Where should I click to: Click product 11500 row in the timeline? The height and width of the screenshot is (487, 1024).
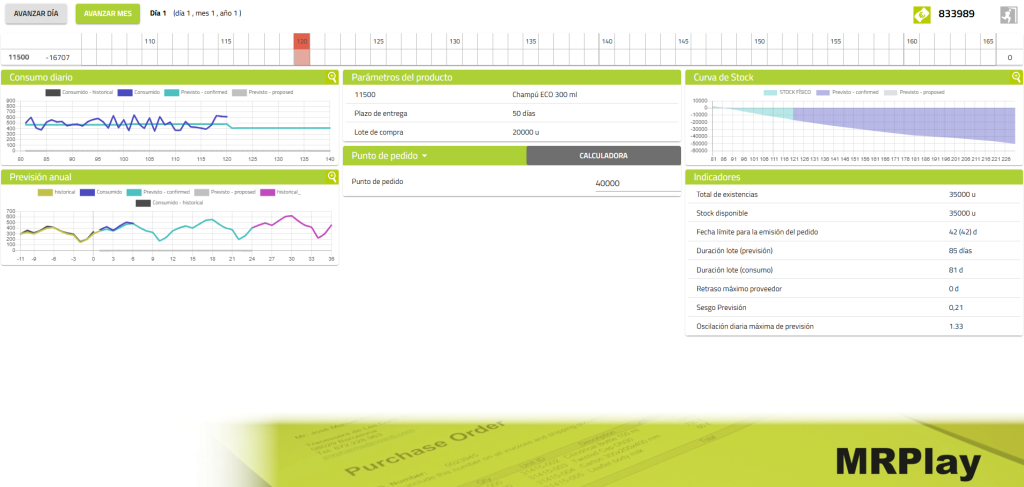pos(19,58)
